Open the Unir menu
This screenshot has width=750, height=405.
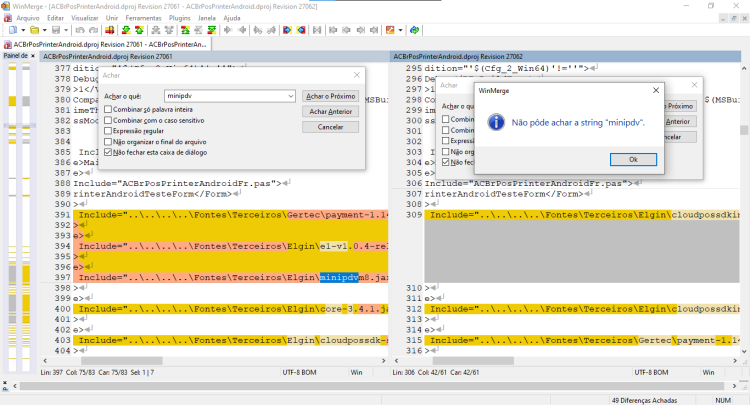(x=112, y=18)
